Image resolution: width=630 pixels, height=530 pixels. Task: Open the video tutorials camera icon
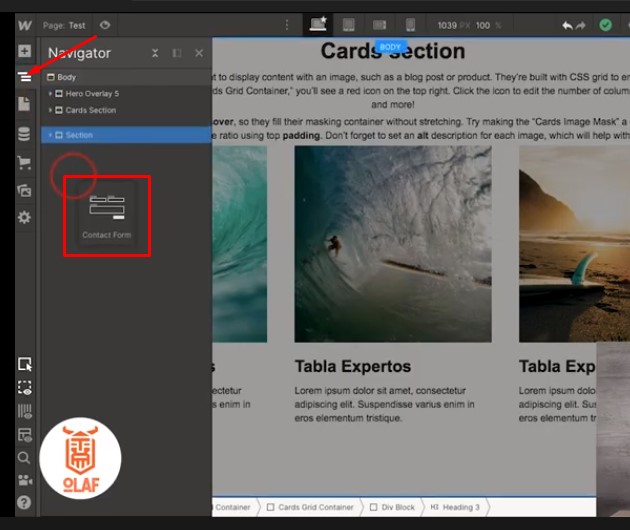(25, 480)
